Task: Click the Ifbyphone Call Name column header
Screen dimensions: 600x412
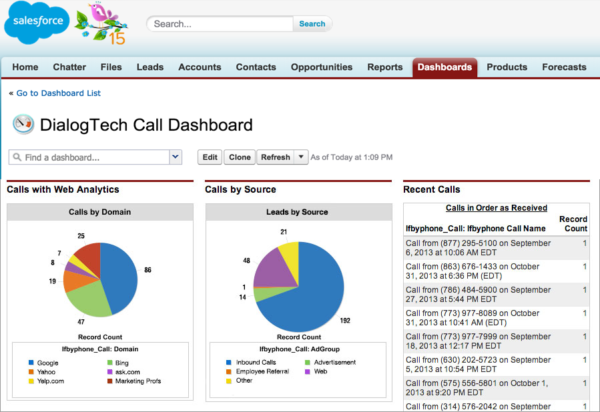Action: [x=475, y=228]
